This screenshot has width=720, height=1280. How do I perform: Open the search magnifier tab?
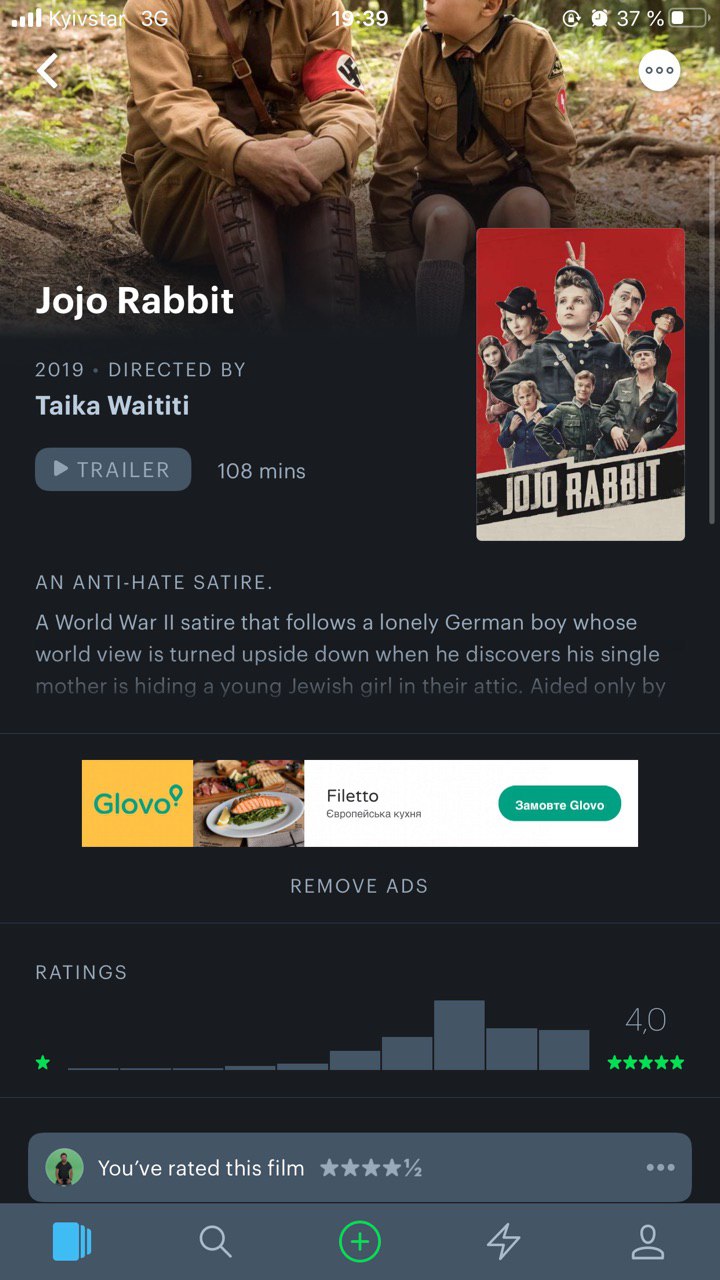point(216,1242)
